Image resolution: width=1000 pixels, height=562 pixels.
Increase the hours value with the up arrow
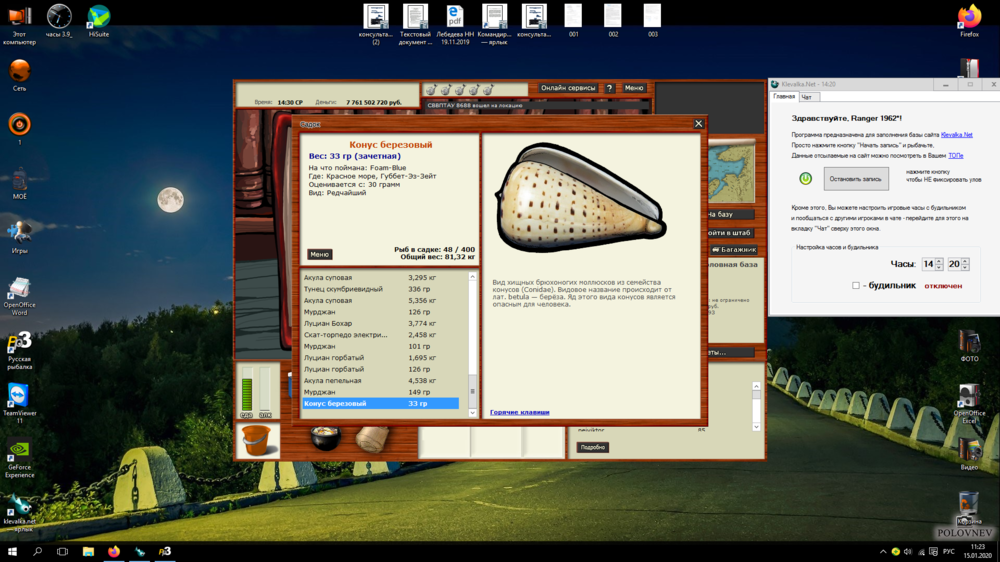pyautogui.click(x=939, y=261)
